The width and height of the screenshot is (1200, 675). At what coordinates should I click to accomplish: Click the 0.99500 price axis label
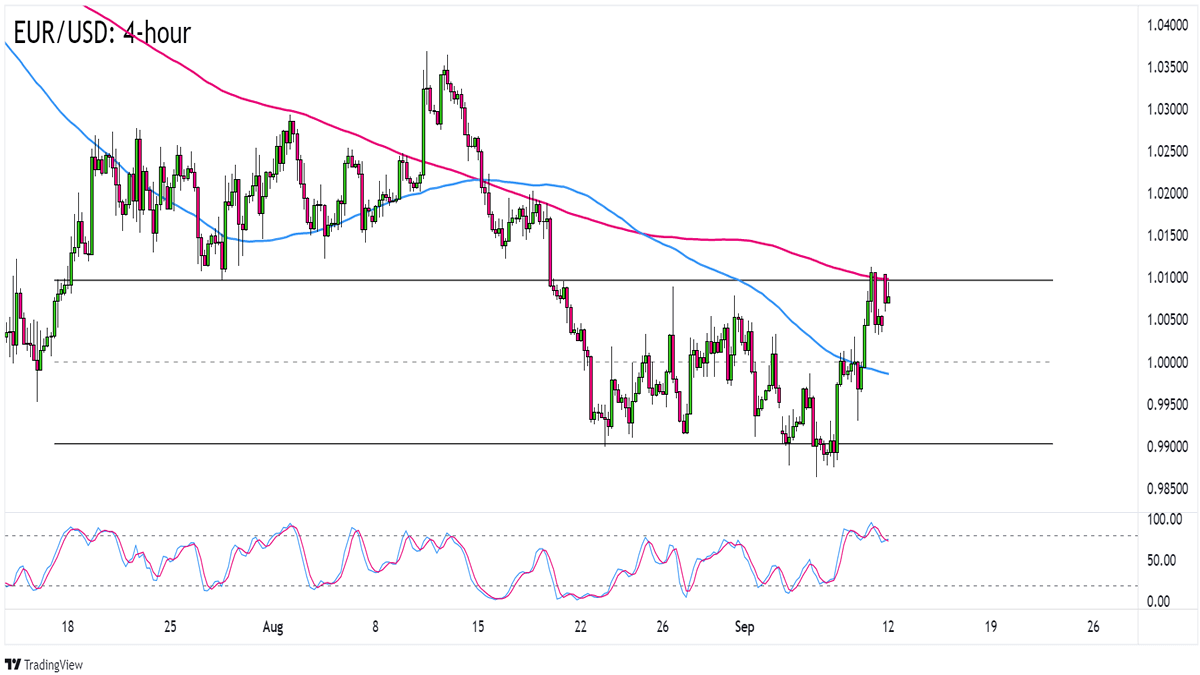(x=1168, y=405)
